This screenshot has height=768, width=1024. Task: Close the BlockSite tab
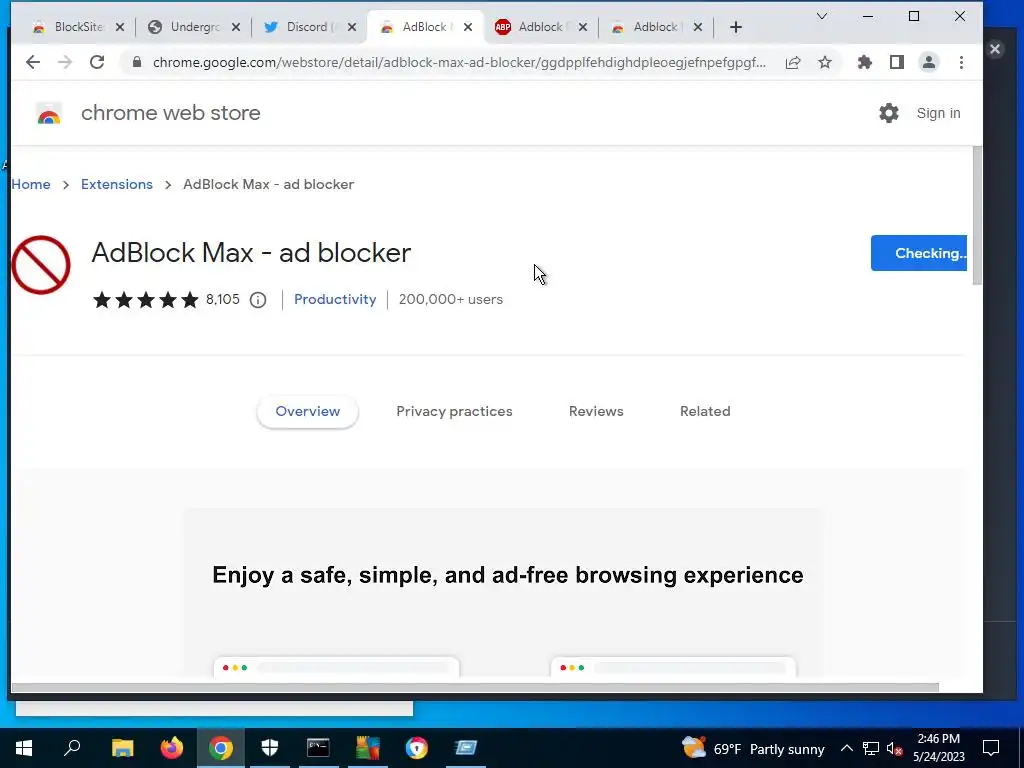pyautogui.click(x=120, y=27)
